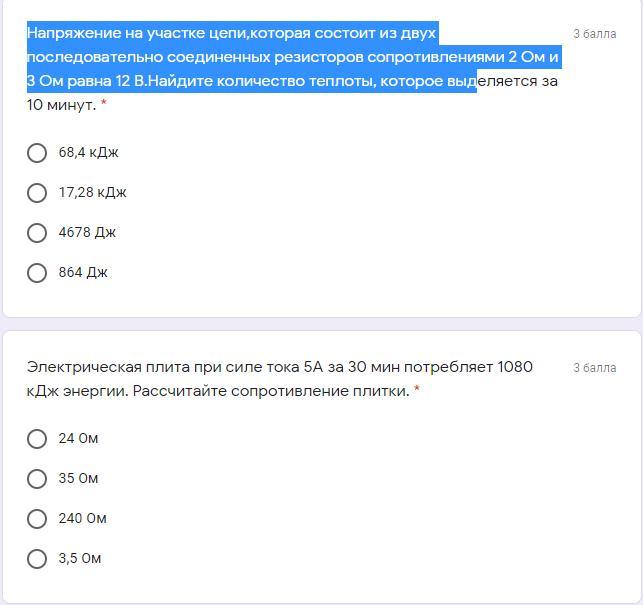The image size is (643, 605).
Task: Pick the 240 Ом option
Action: 37,518
